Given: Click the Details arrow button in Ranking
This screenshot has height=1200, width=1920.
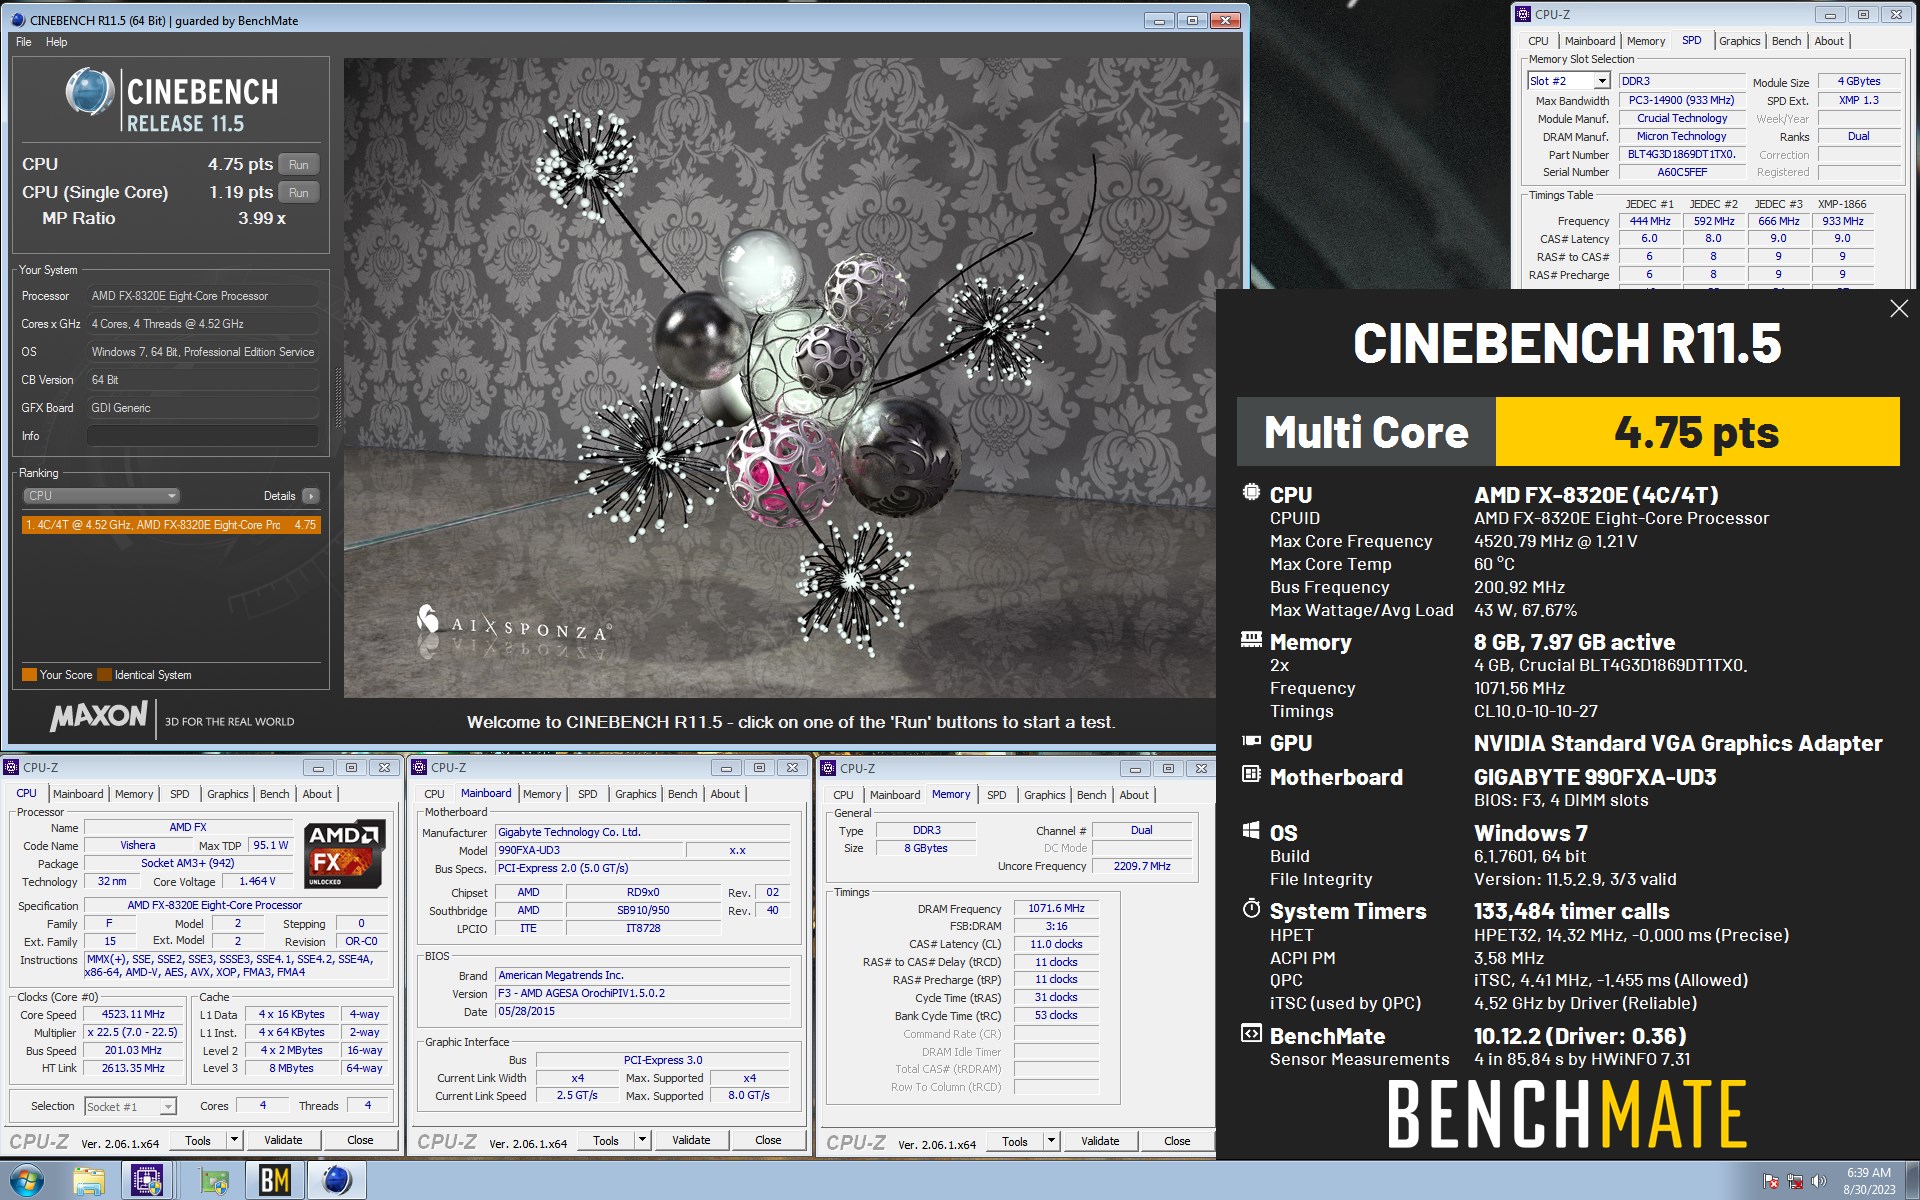Looking at the screenshot, I should [x=311, y=496].
